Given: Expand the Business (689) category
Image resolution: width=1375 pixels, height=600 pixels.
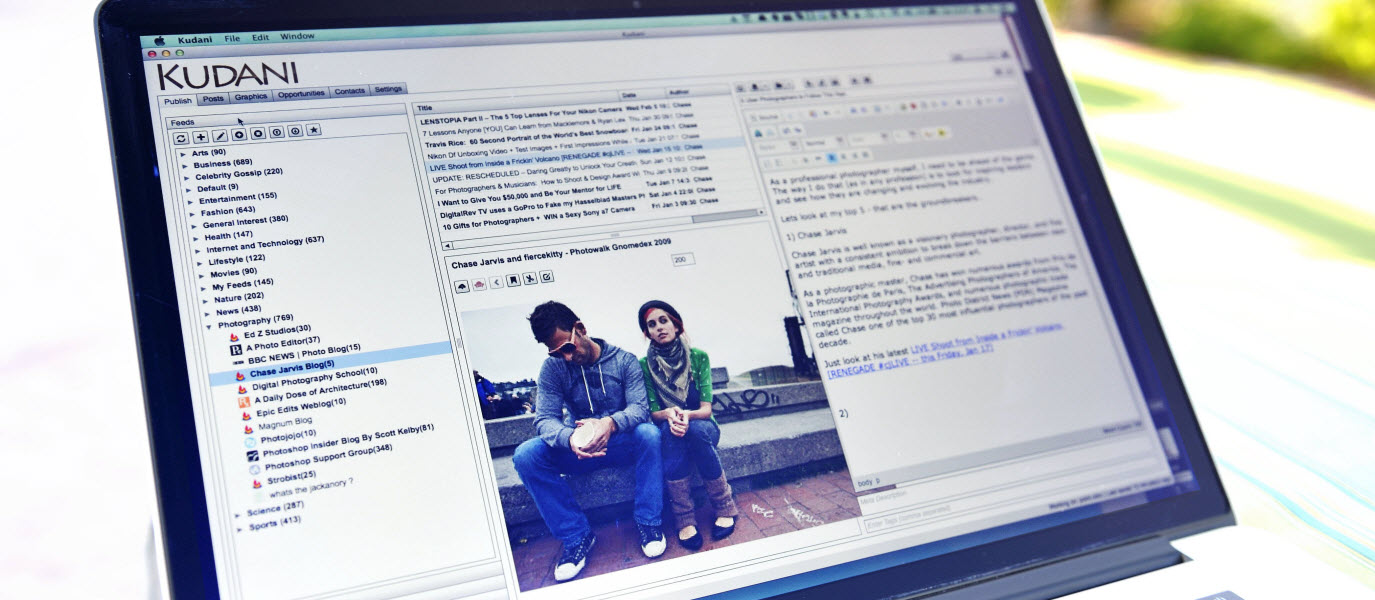Looking at the screenshot, I should [185, 166].
